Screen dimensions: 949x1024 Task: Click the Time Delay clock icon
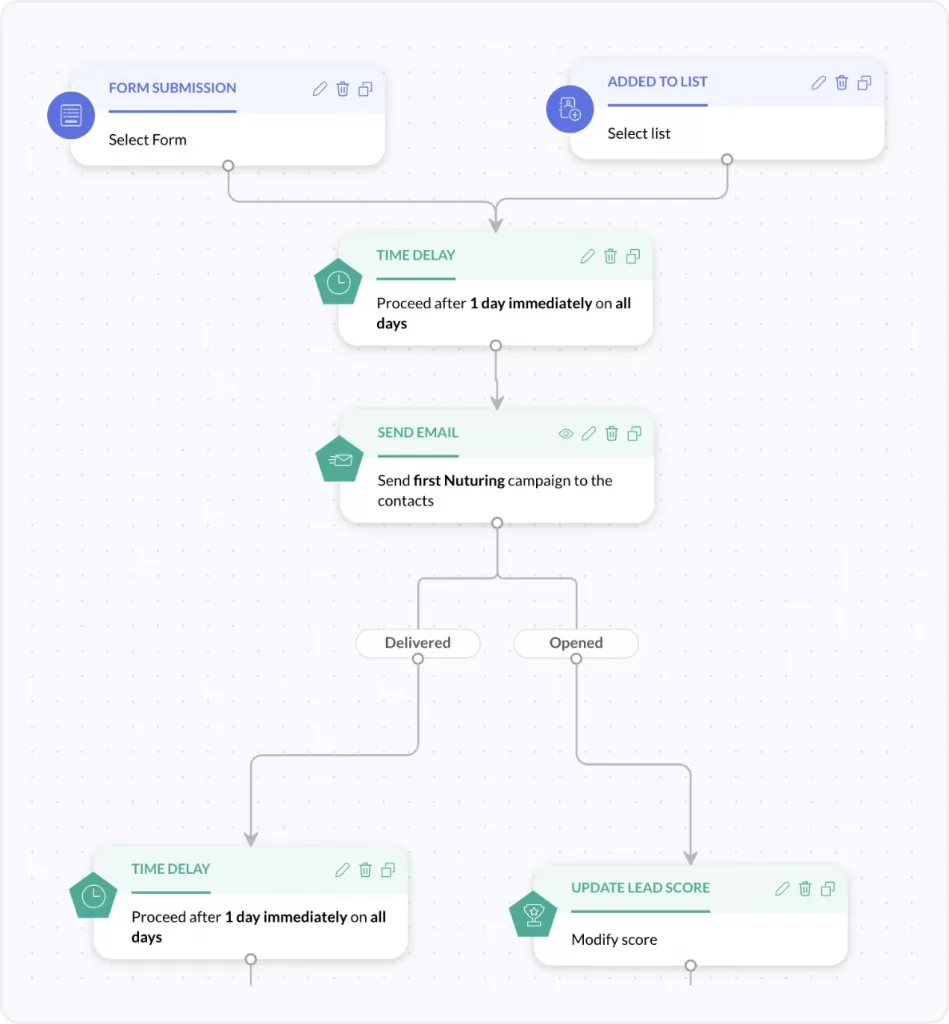pos(337,281)
